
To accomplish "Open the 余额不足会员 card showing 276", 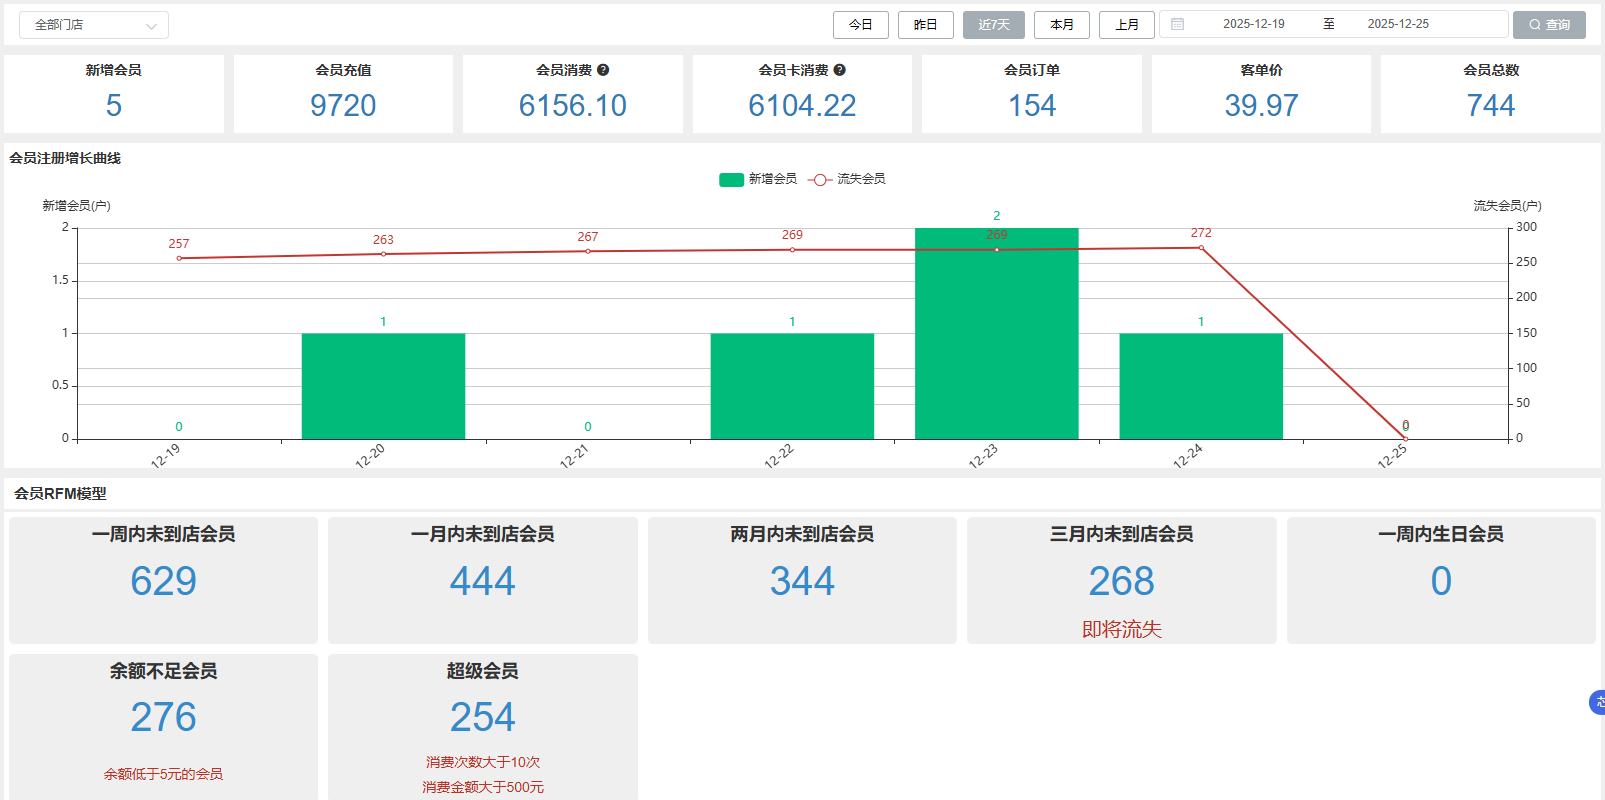I will [164, 727].
